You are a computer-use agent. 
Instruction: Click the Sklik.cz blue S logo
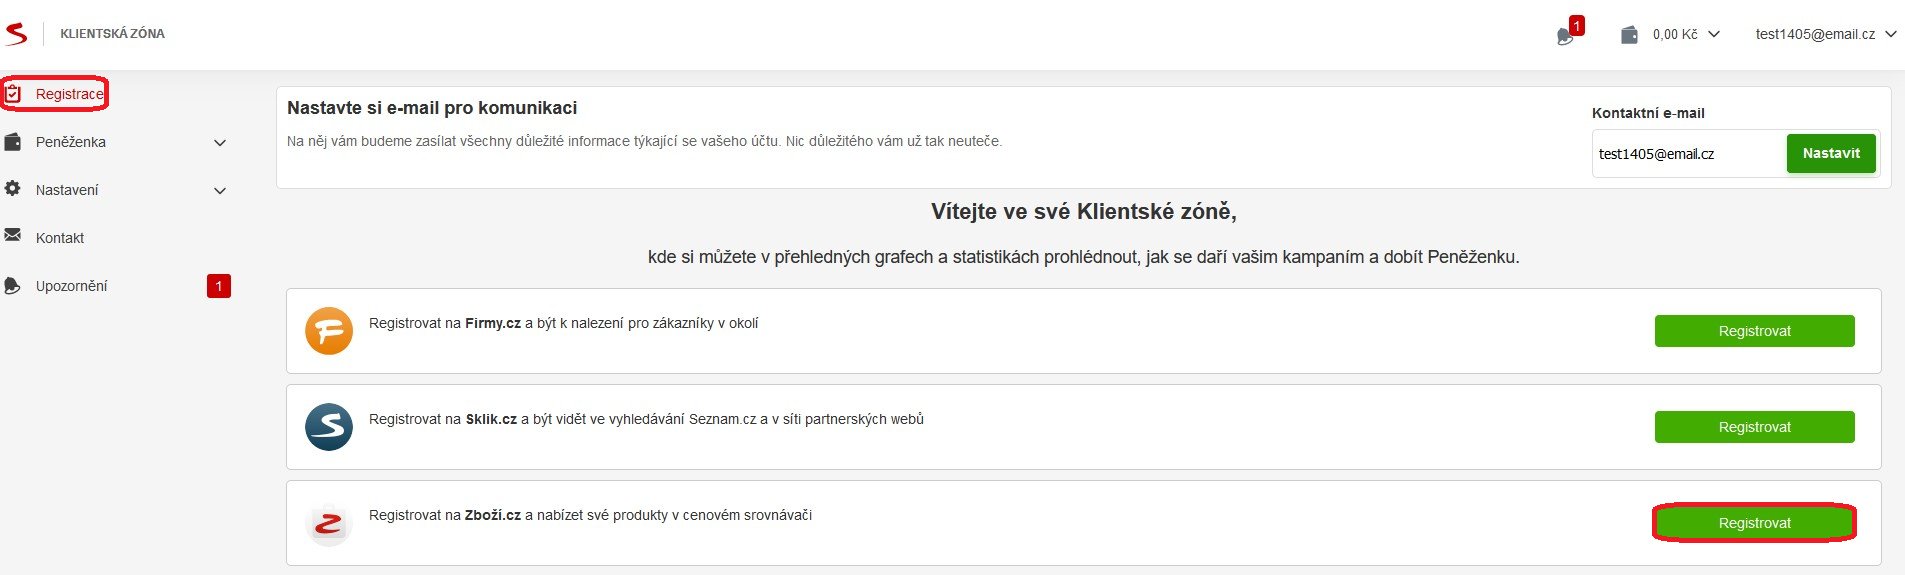pos(329,427)
